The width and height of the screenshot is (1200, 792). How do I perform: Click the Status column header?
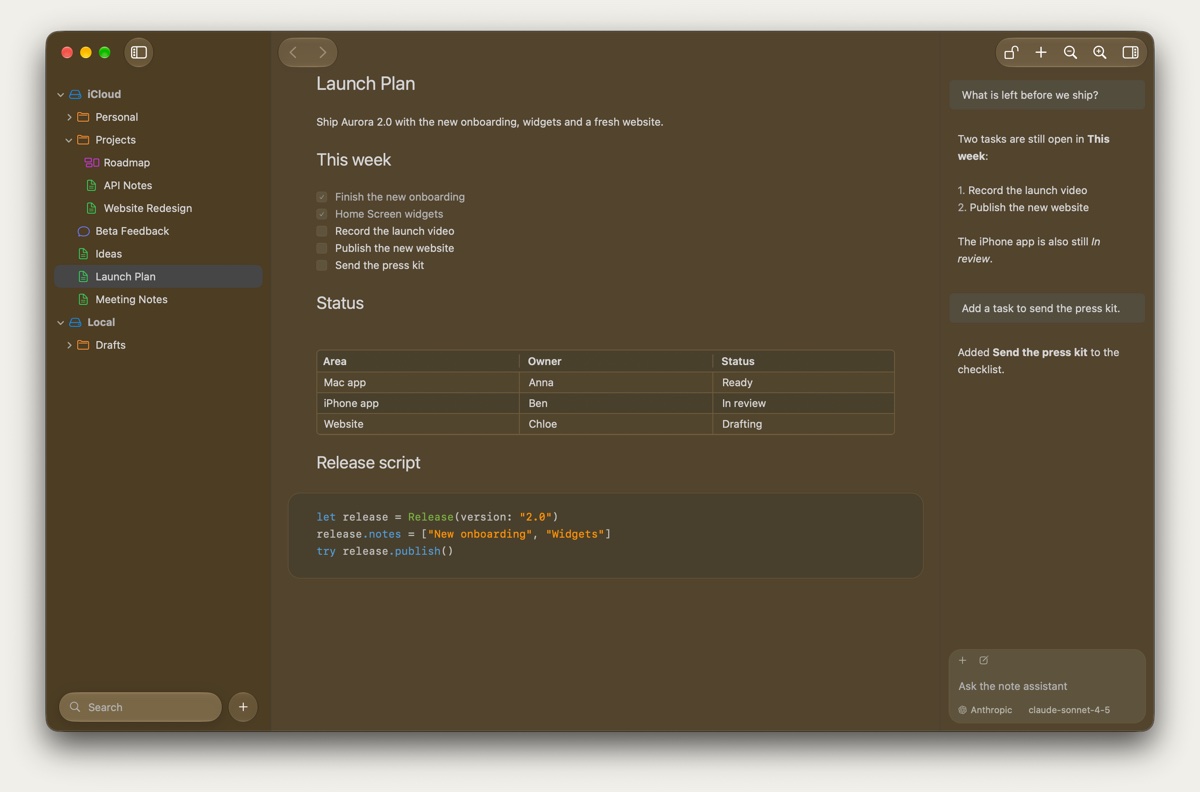(804, 361)
